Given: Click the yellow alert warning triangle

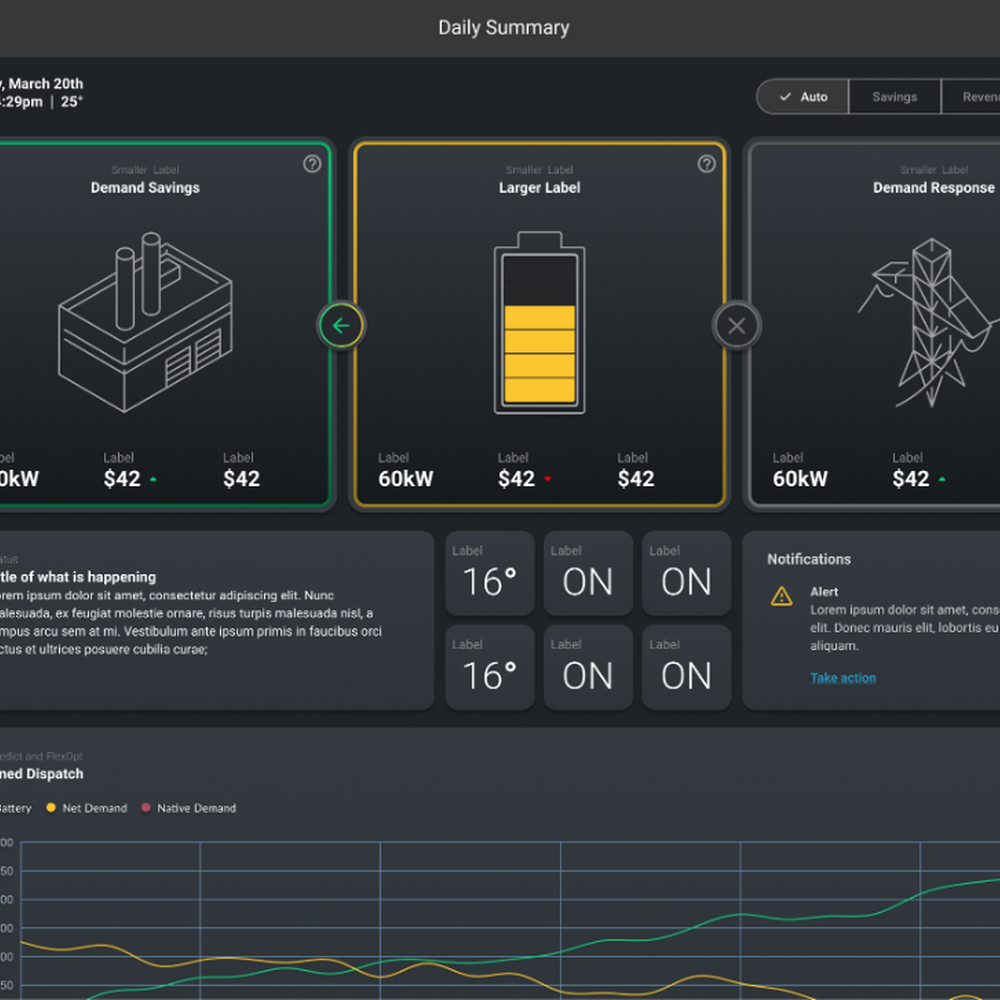Looking at the screenshot, I should click(782, 597).
